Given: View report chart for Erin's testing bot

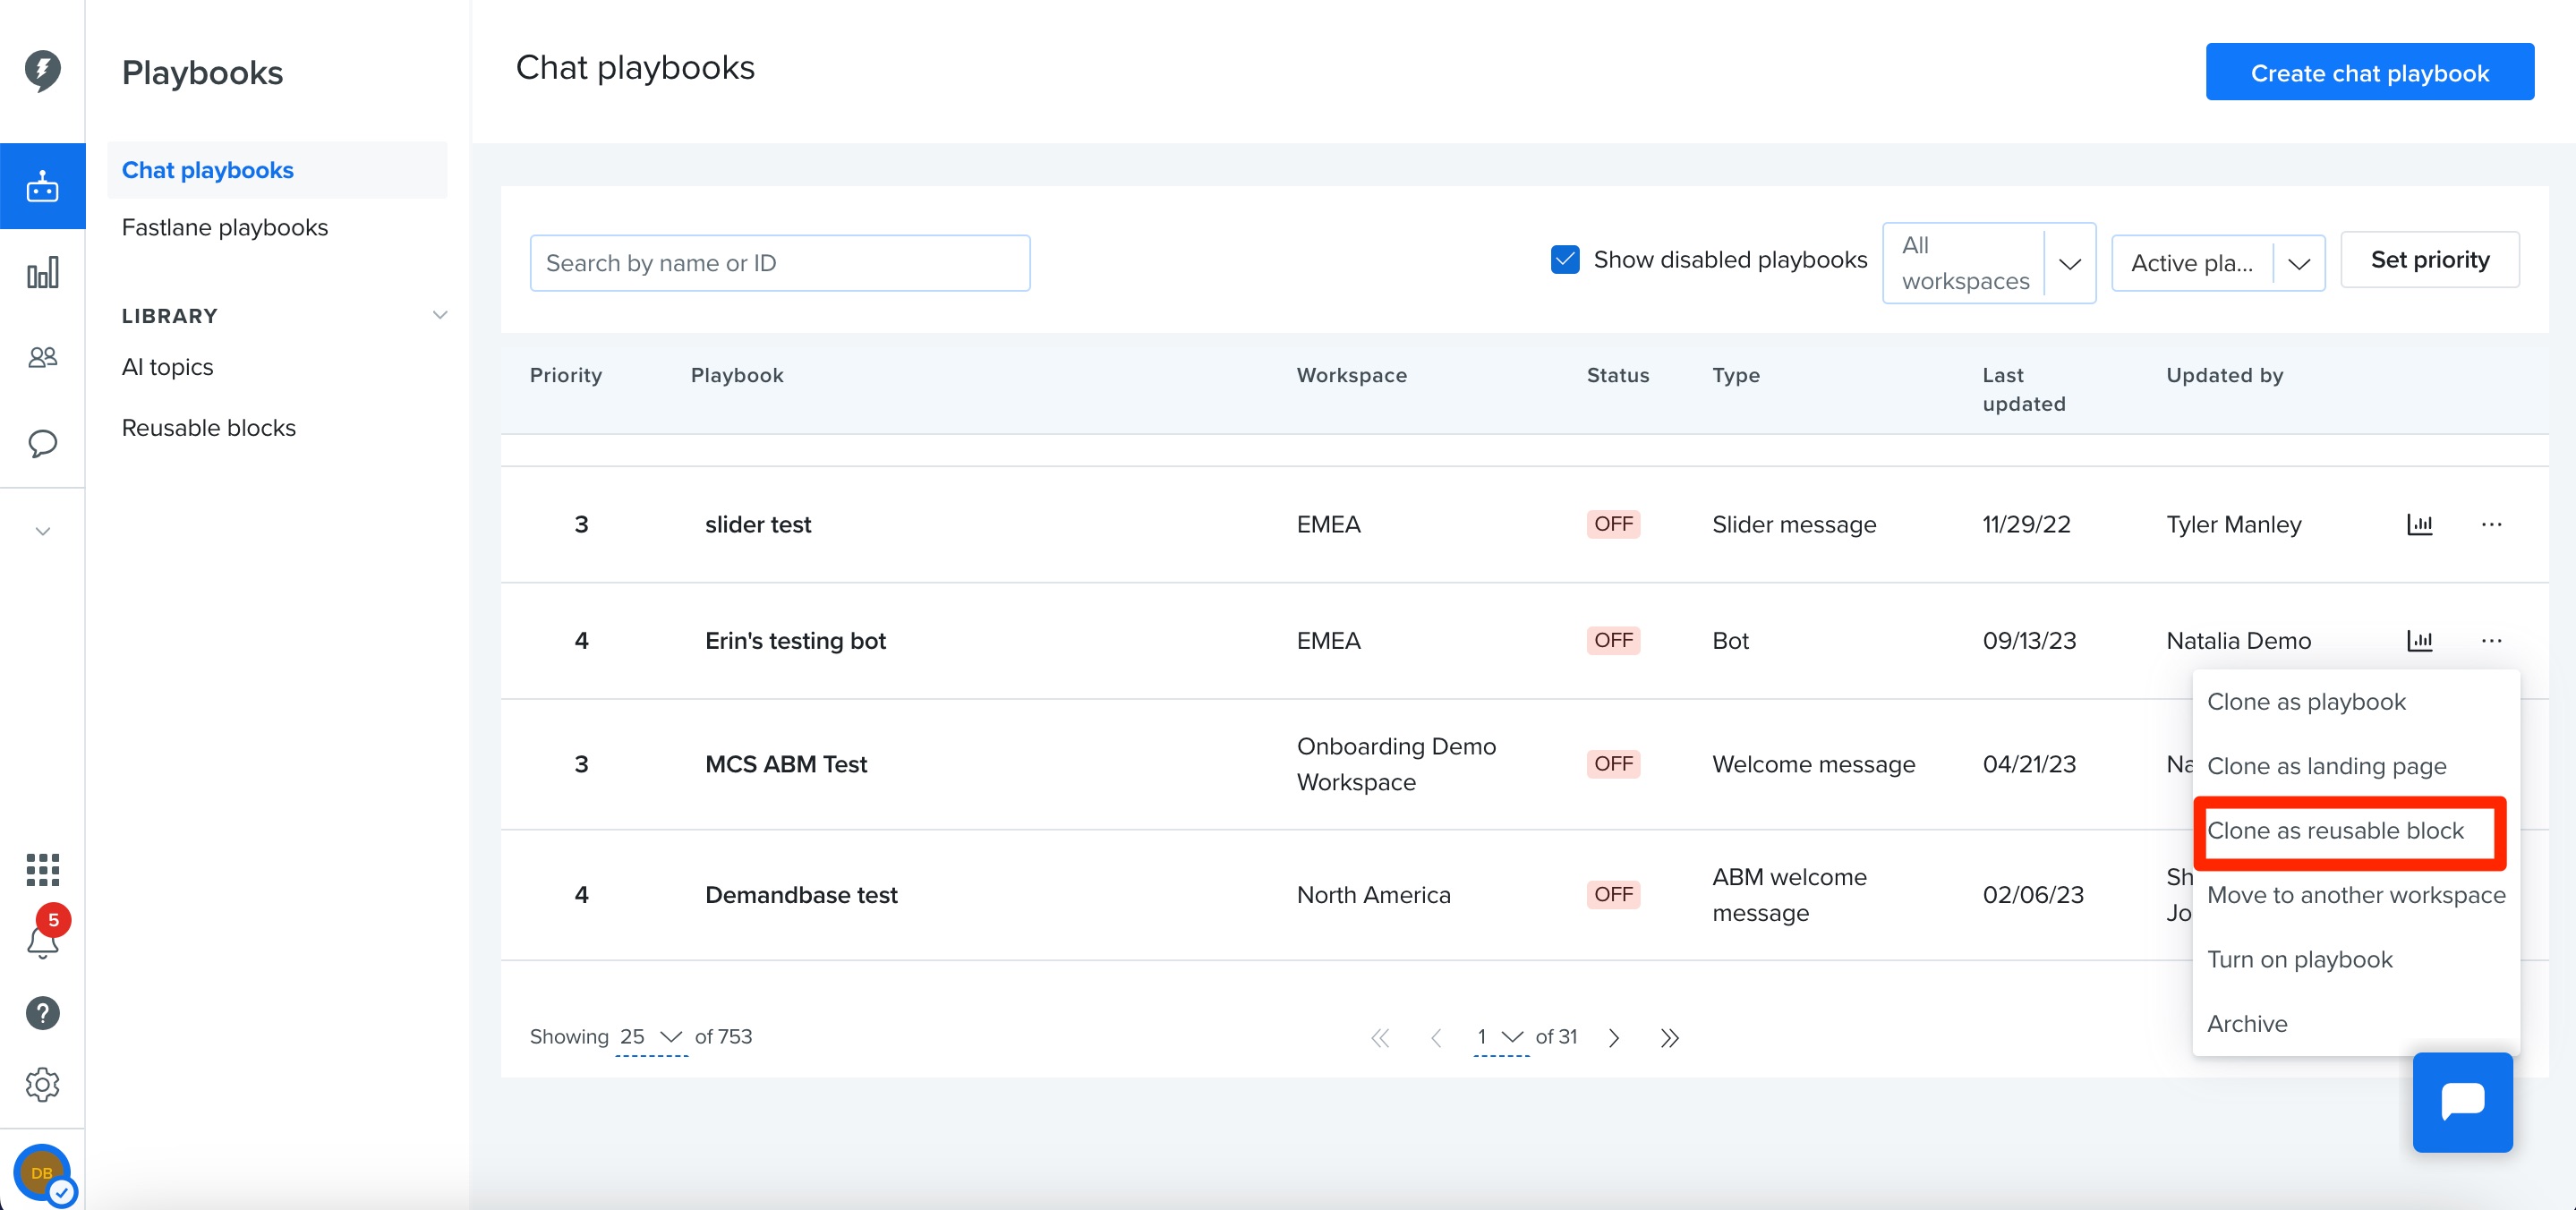Looking at the screenshot, I should [2419, 640].
